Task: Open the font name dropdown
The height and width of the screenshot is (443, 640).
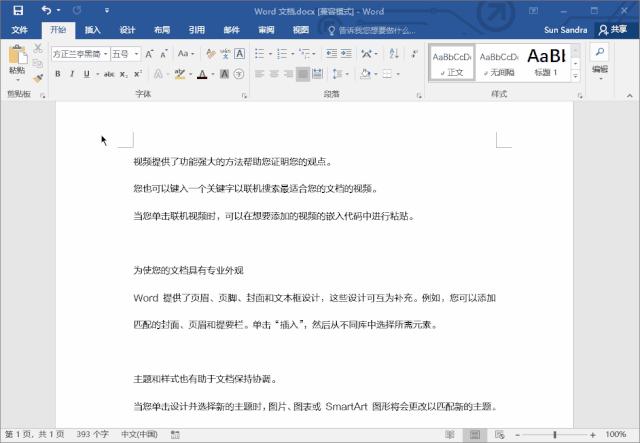Action: coord(105,54)
